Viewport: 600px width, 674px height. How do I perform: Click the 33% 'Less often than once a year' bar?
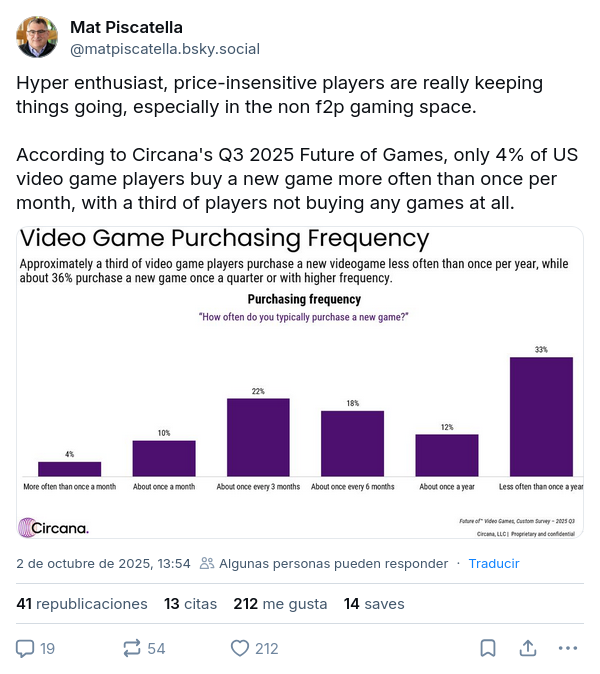541,416
